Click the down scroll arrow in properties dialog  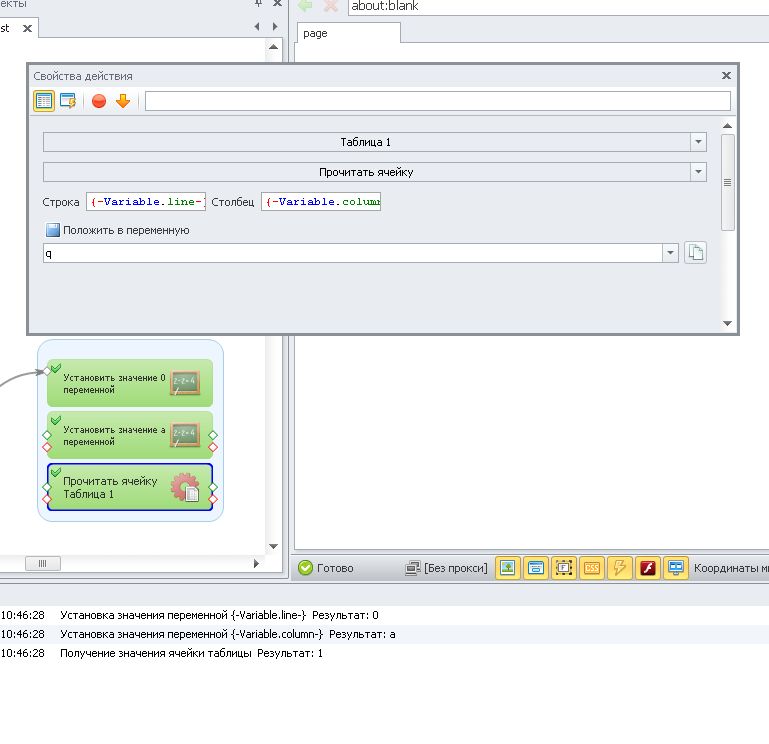click(x=727, y=323)
